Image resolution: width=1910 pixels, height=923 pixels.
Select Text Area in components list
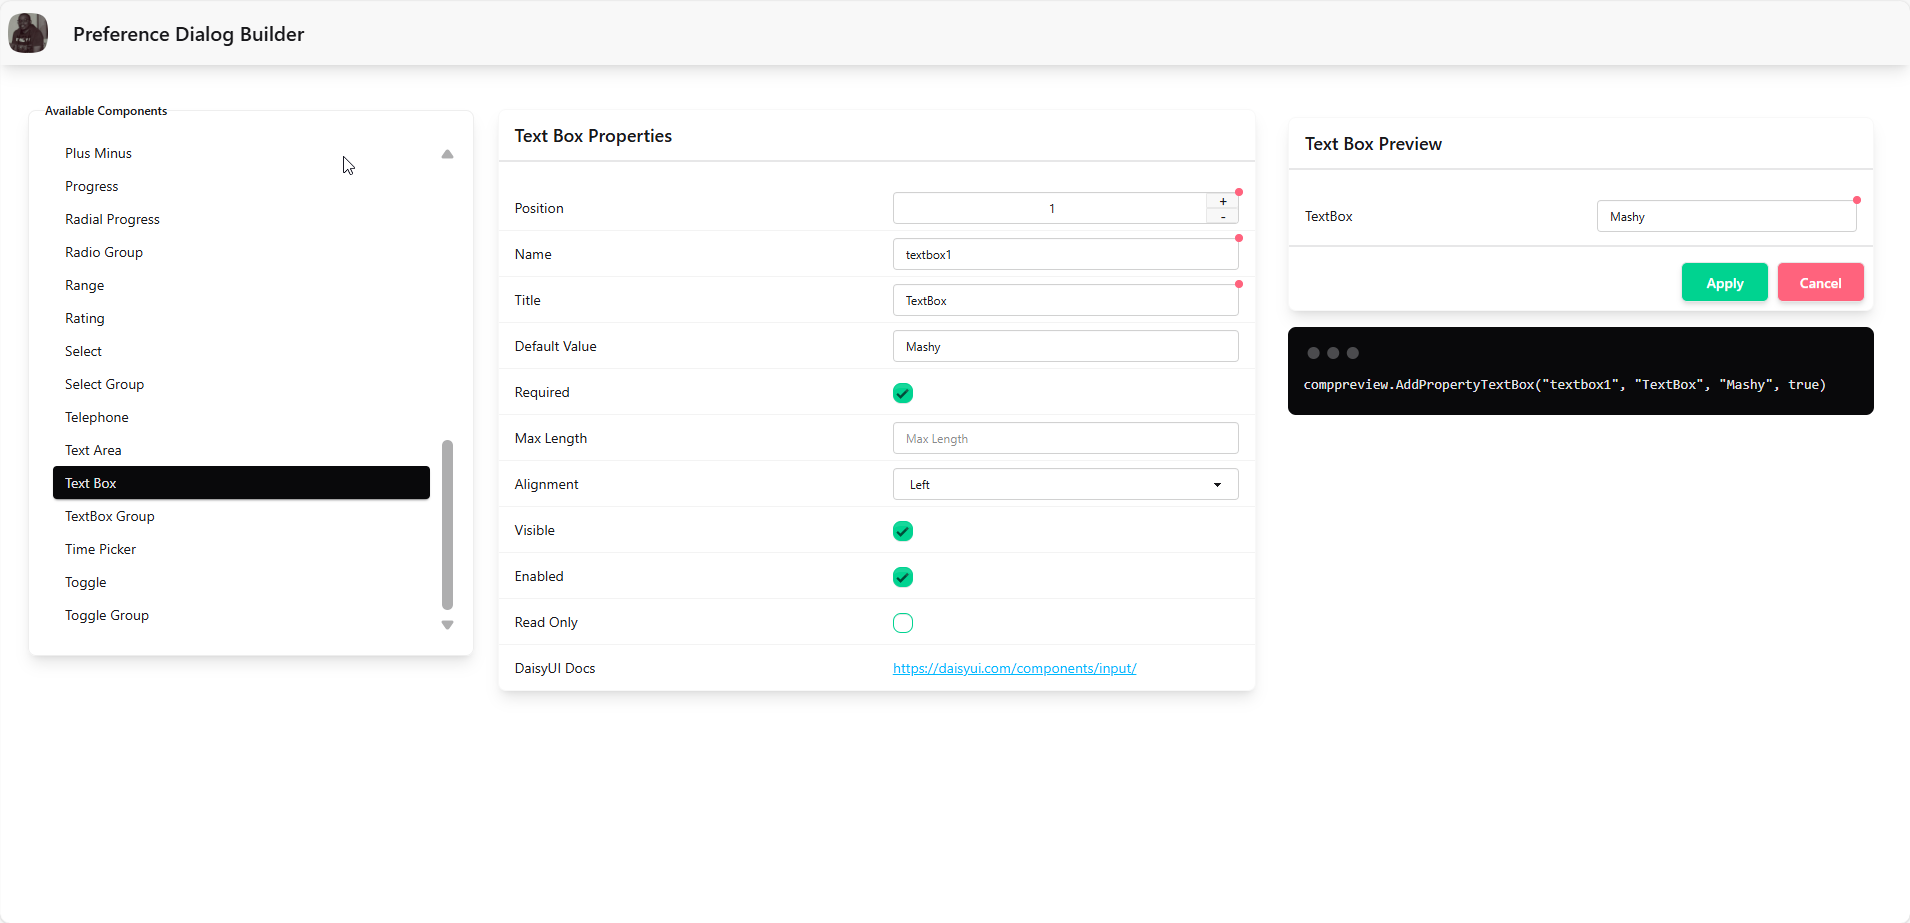pyautogui.click(x=93, y=450)
